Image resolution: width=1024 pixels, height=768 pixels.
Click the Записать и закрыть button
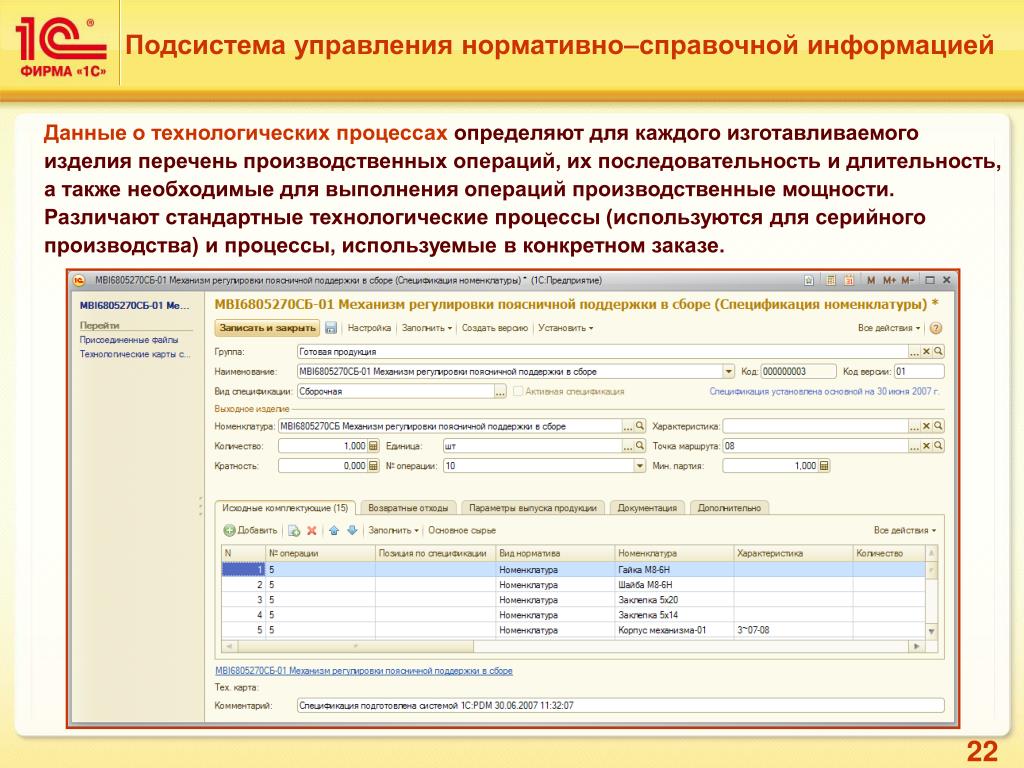[267, 328]
